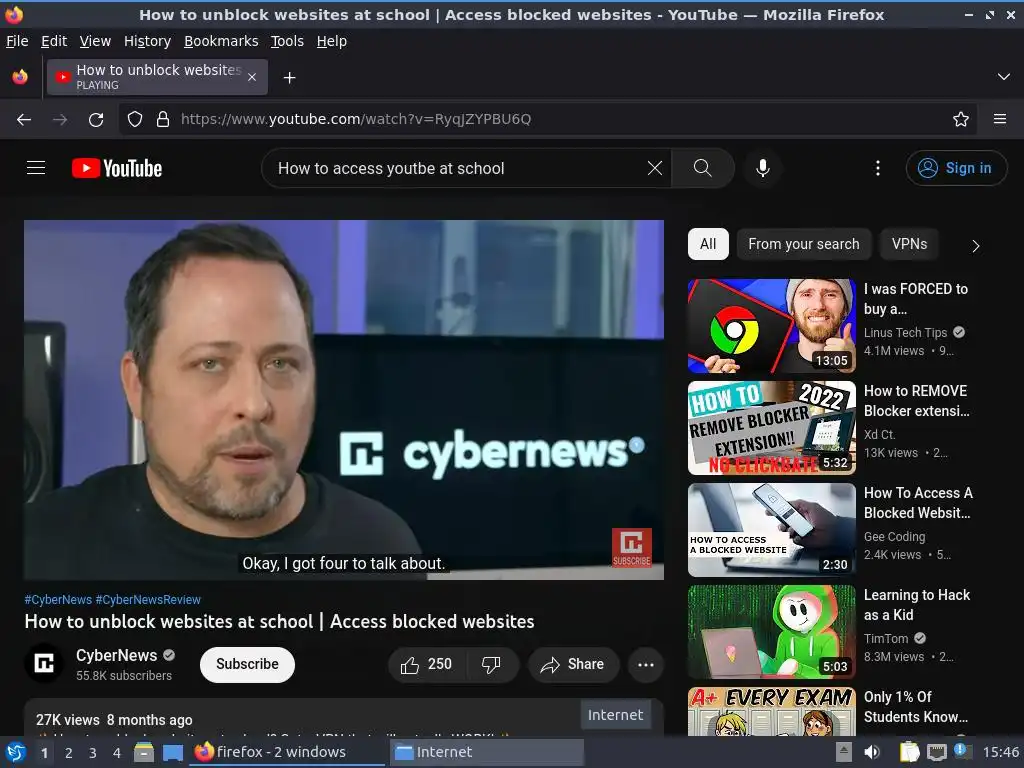Open the file manager taskbar launcher
Viewport: 1024px width, 768px height.
click(x=144, y=752)
